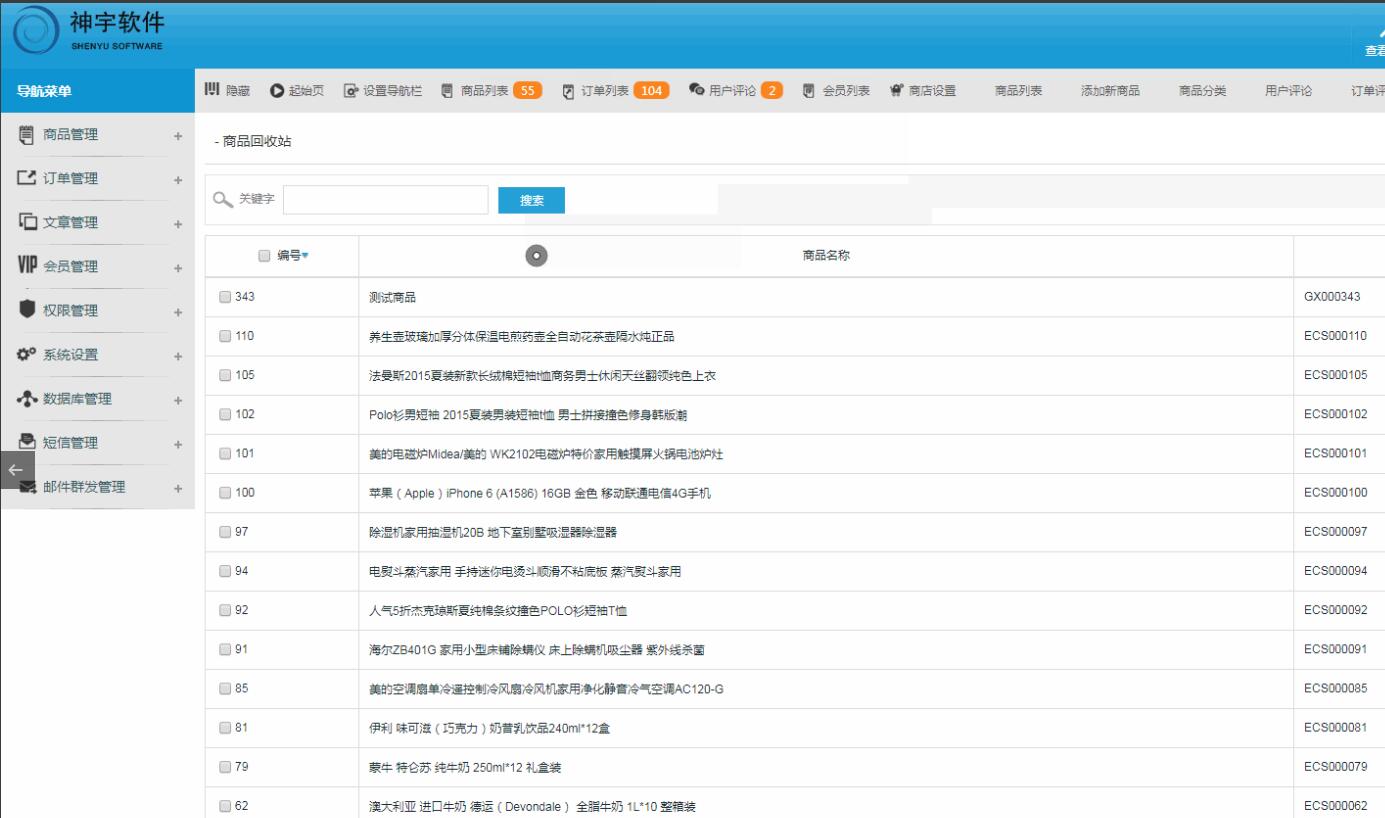This screenshot has height=818, width=1385.
Task: Click the sort arrow beside 编号 column
Action: click(x=305, y=256)
